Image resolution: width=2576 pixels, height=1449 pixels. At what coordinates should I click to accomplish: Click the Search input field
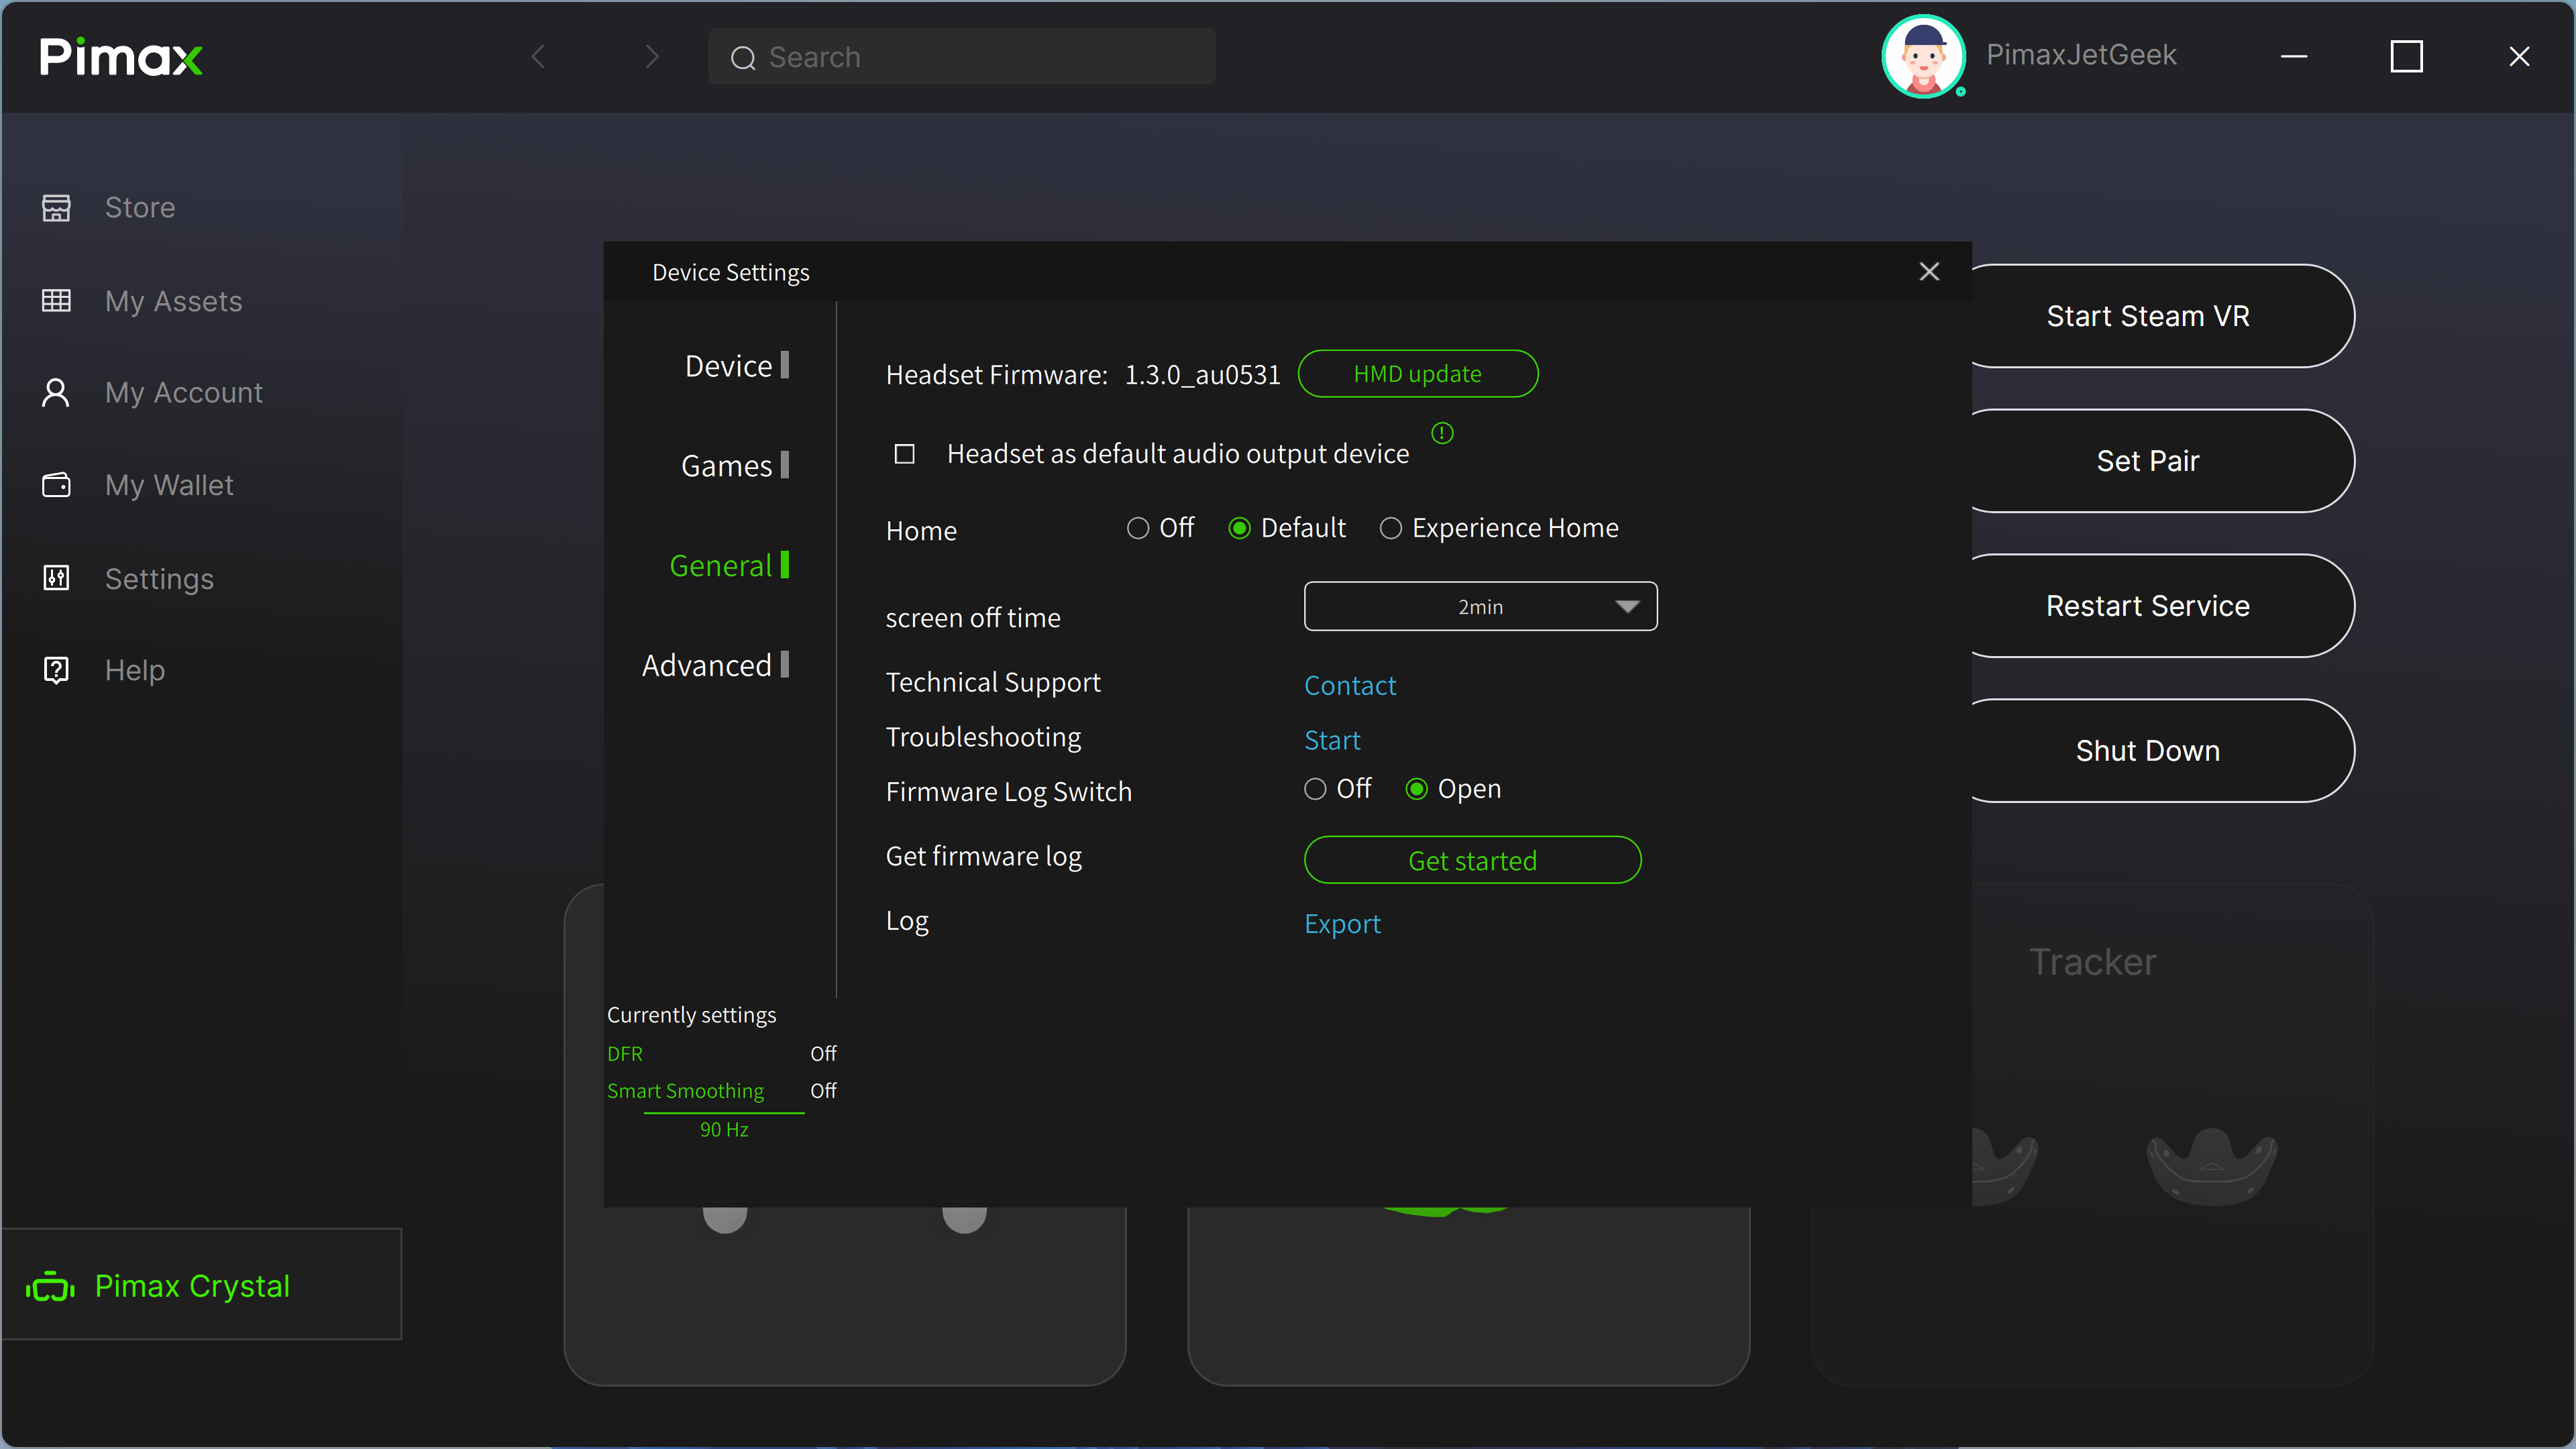[x=962, y=57]
